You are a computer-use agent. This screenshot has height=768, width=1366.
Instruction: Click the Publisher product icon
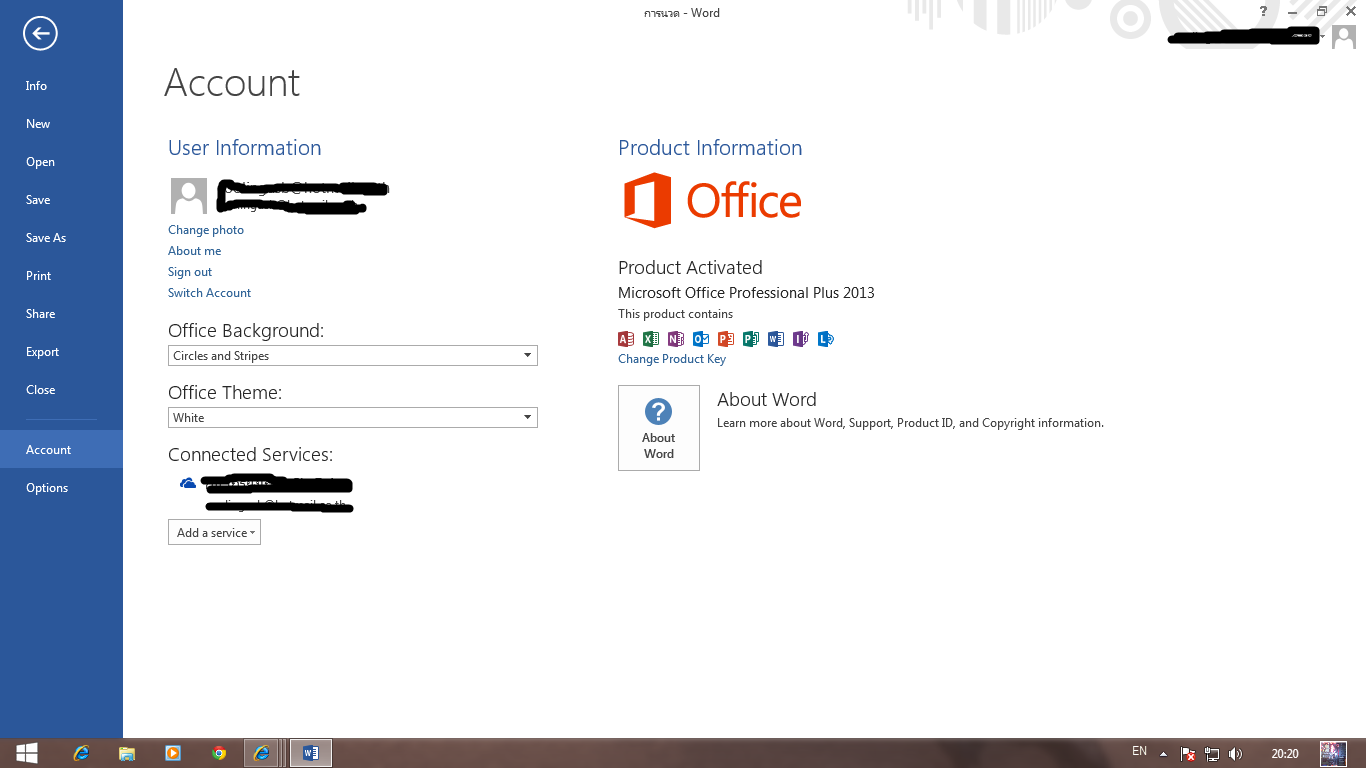751,339
